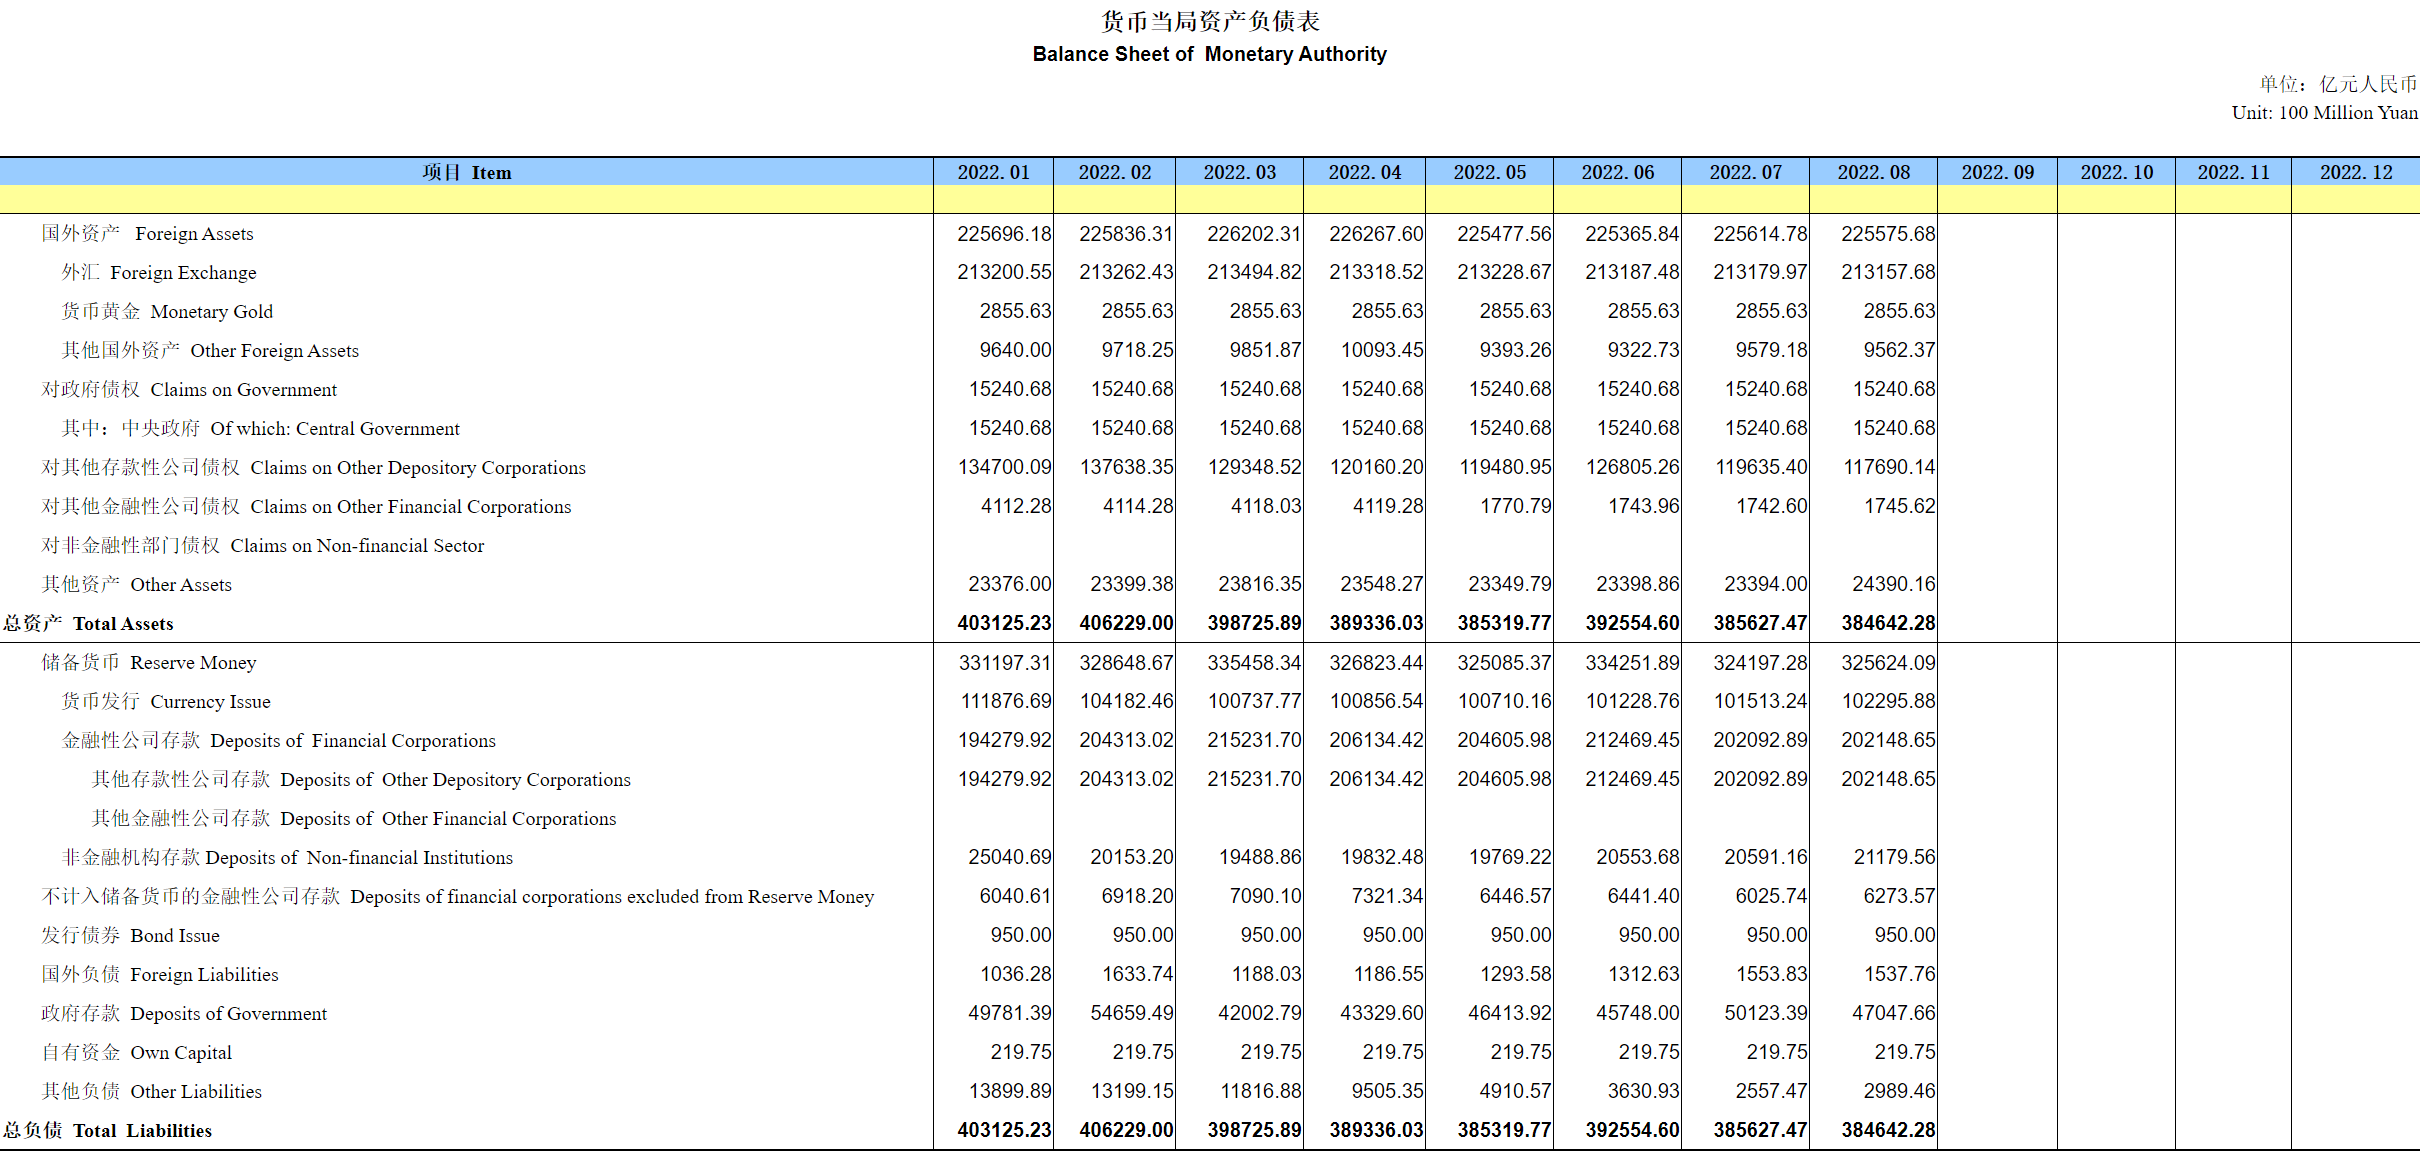Click the Total Liabilities row label
This screenshot has height=1153, width=2420.
click(107, 1130)
